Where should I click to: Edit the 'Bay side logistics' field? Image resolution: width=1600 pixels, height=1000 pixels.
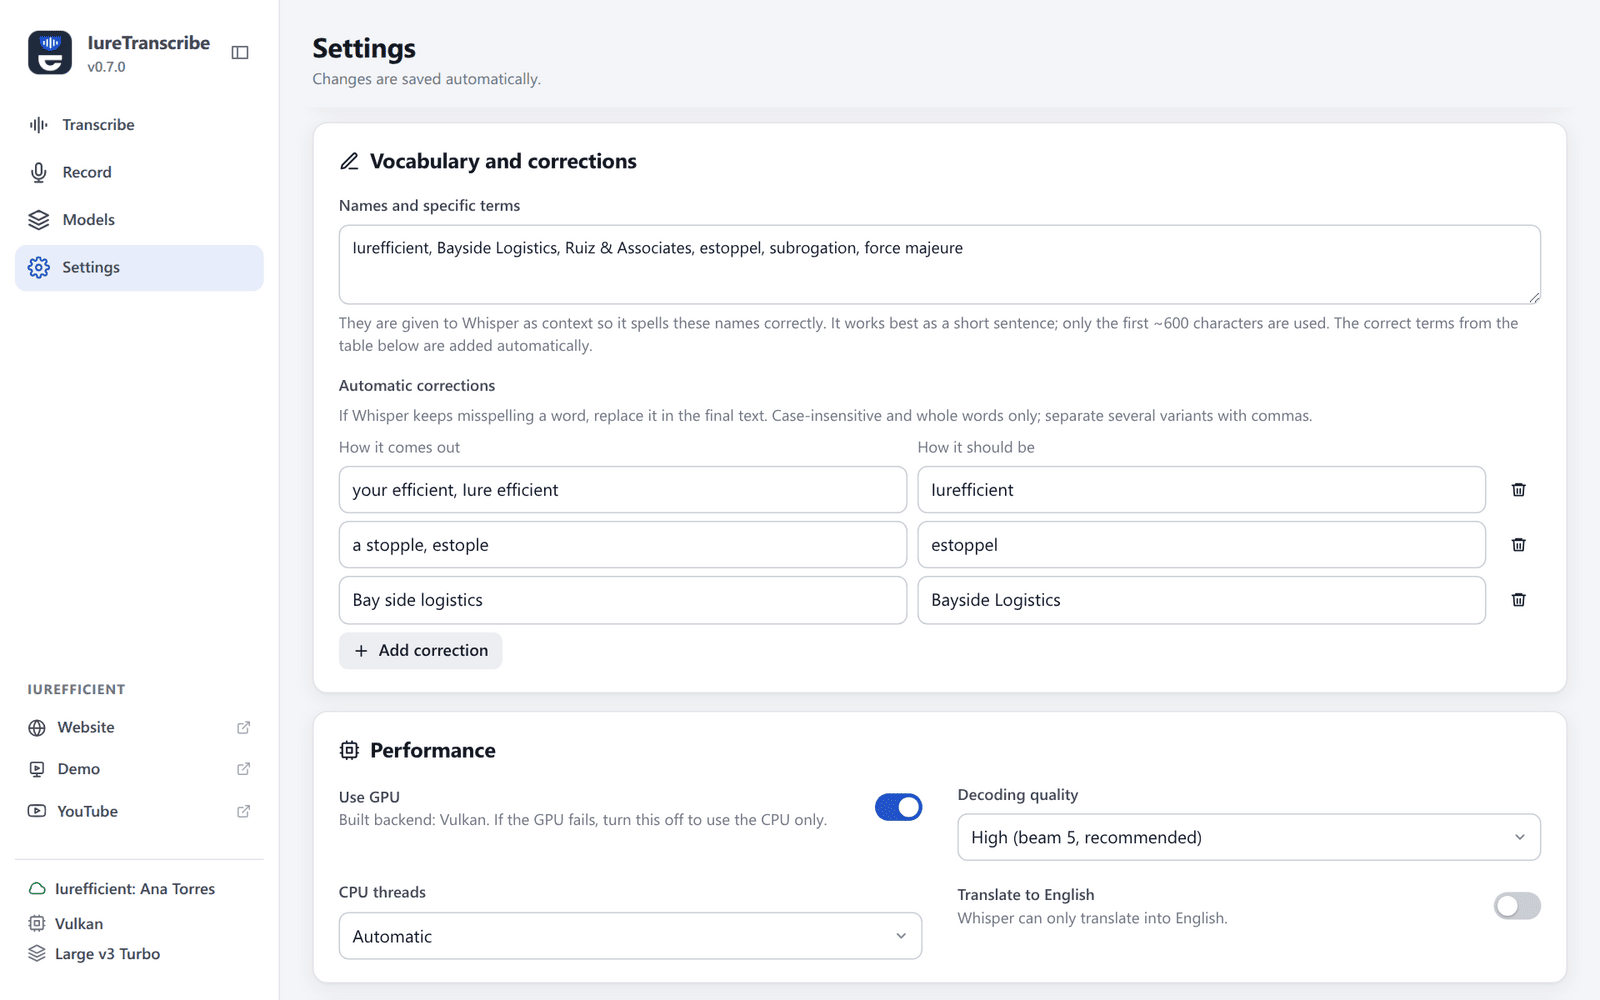[623, 600]
